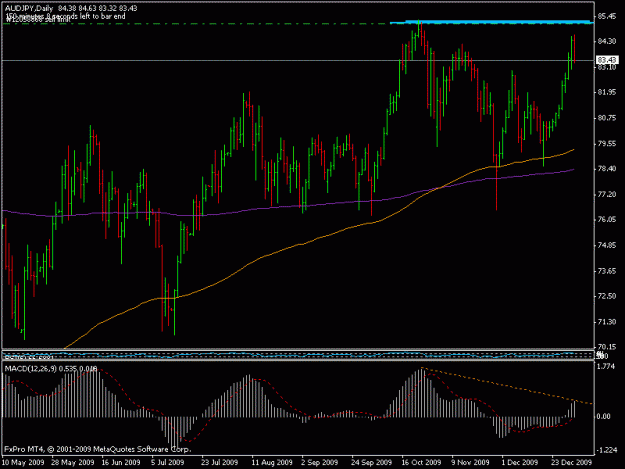Select the current price tag 83.43

click(607, 60)
